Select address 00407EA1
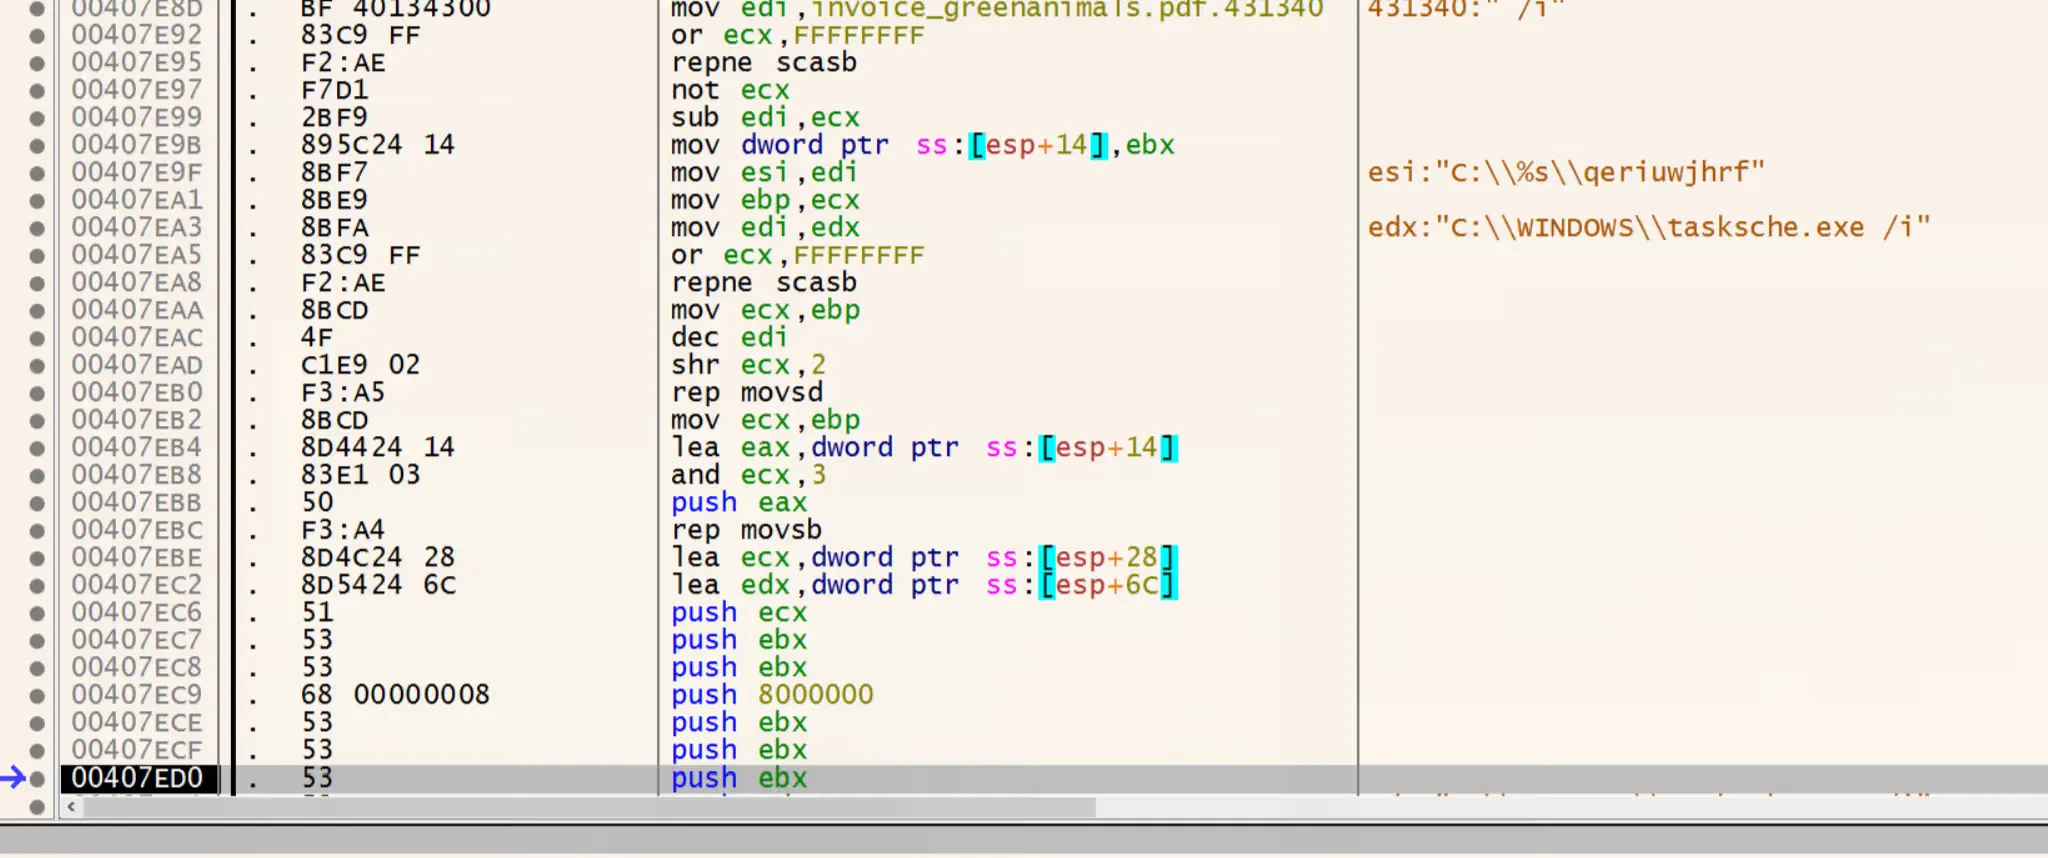Screen dimensions: 2048x858 (x=137, y=200)
